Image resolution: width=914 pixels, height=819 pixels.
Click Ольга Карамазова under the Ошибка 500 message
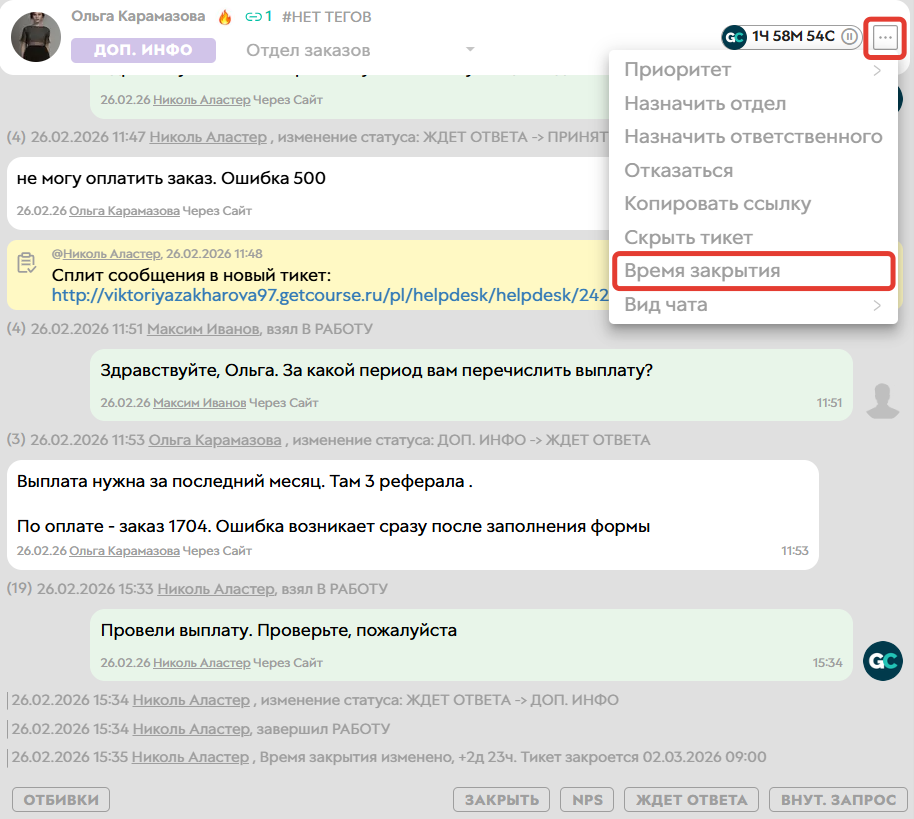click(124, 211)
